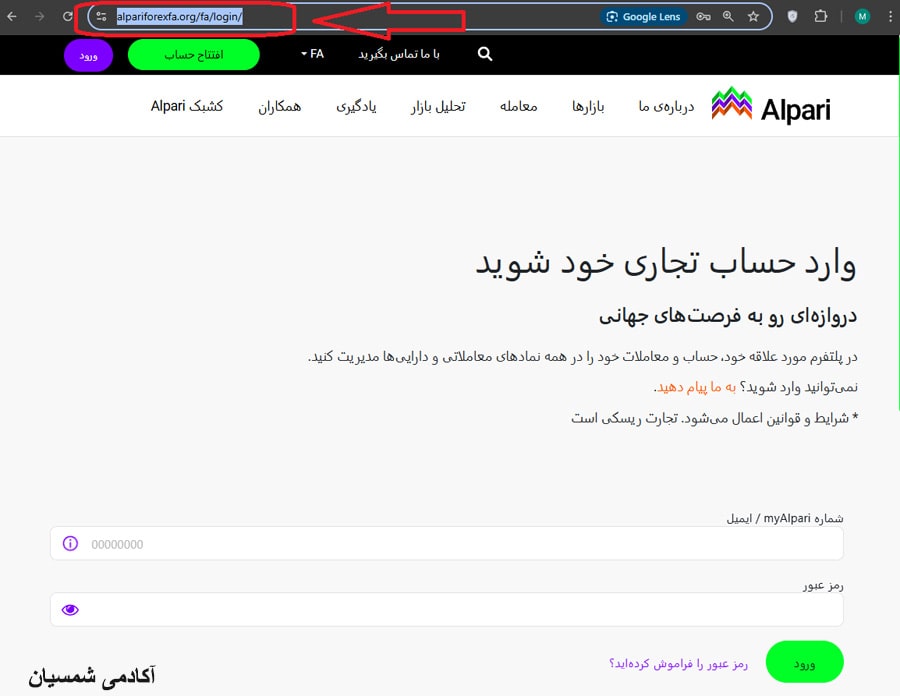This screenshot has height=696, width=900.
Task: Click the green افتتاح حساب button
Action: 194,55
